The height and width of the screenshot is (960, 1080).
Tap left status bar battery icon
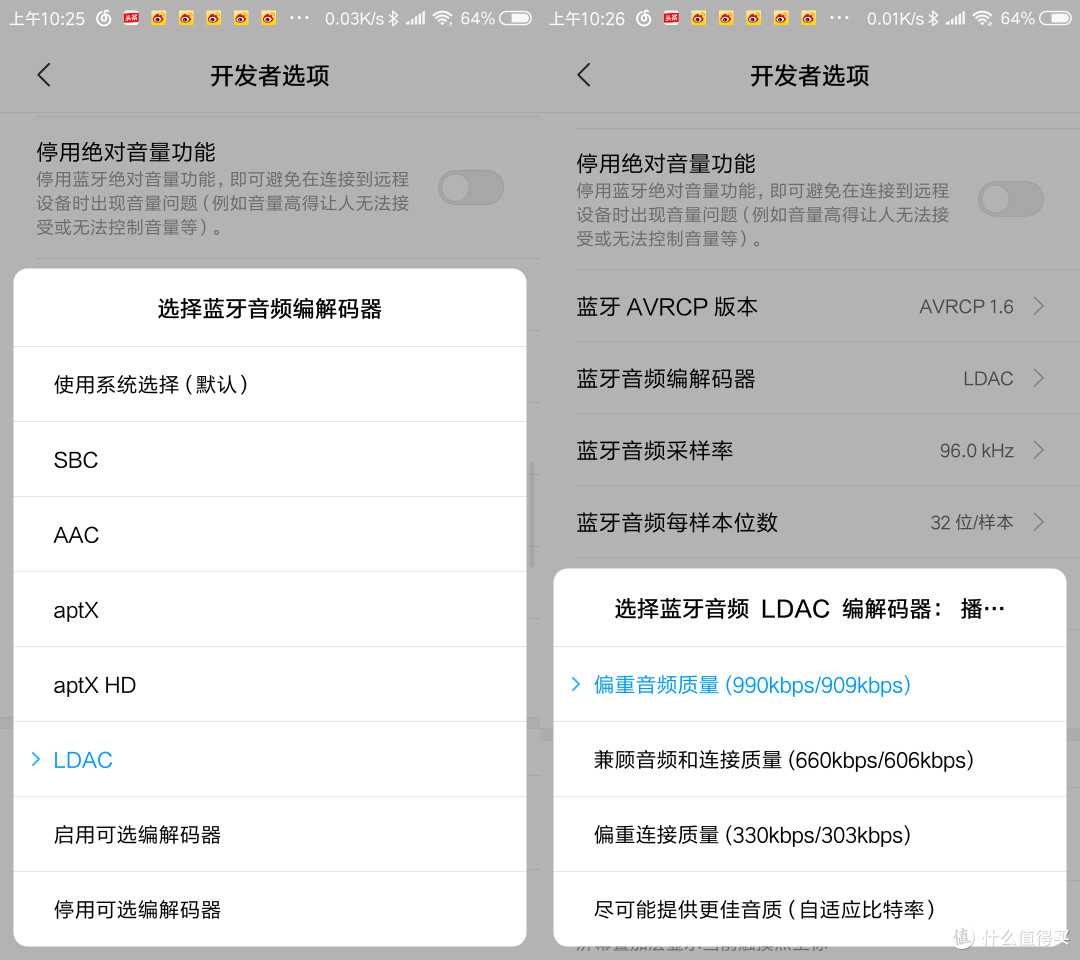[x=515, y=18]
